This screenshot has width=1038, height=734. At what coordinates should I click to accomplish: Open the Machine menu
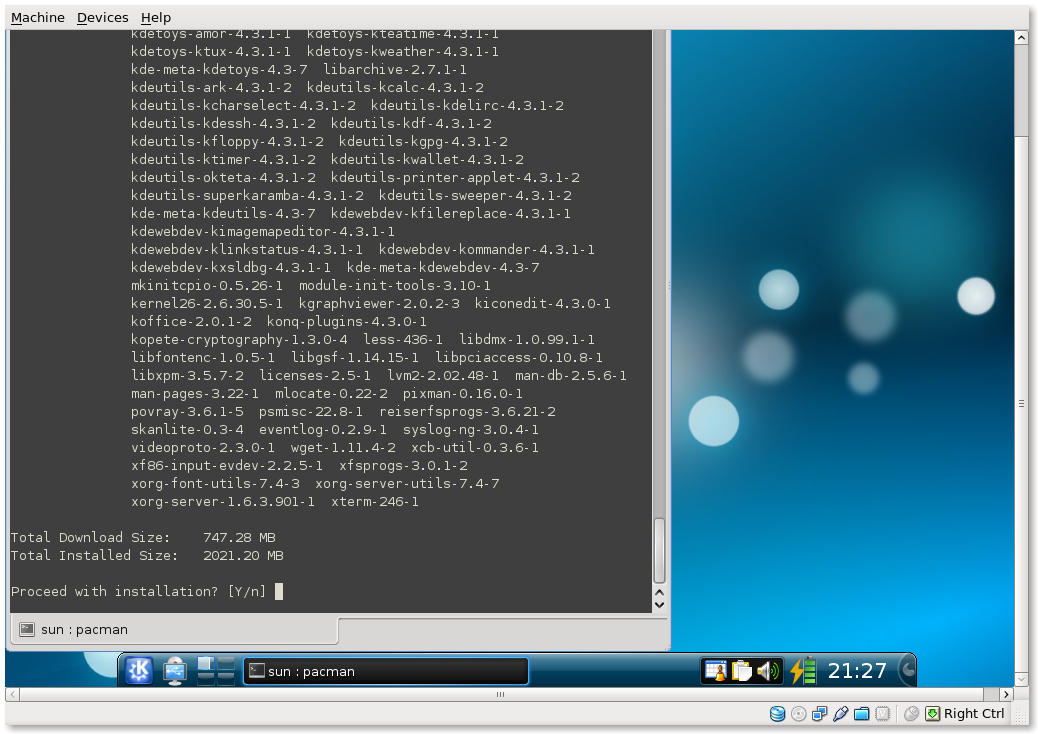point(38,17)
